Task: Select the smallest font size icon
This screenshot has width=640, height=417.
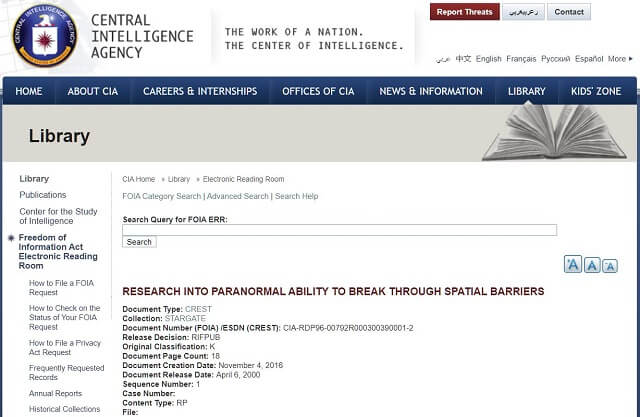Action: [610, 266]
